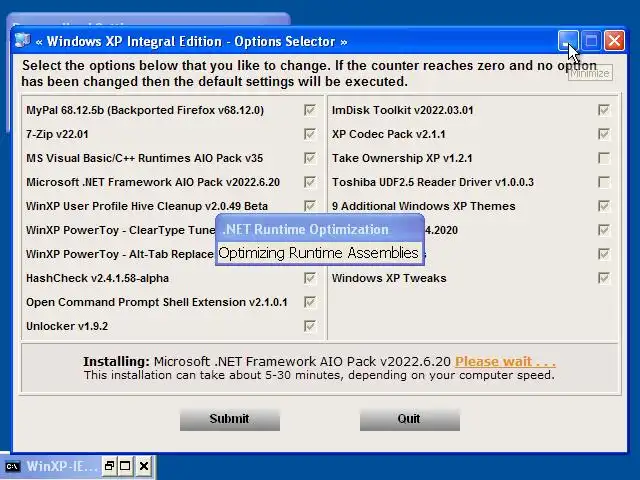
Task: Minimize the Options Selector window
Action: tap(568, 41)
